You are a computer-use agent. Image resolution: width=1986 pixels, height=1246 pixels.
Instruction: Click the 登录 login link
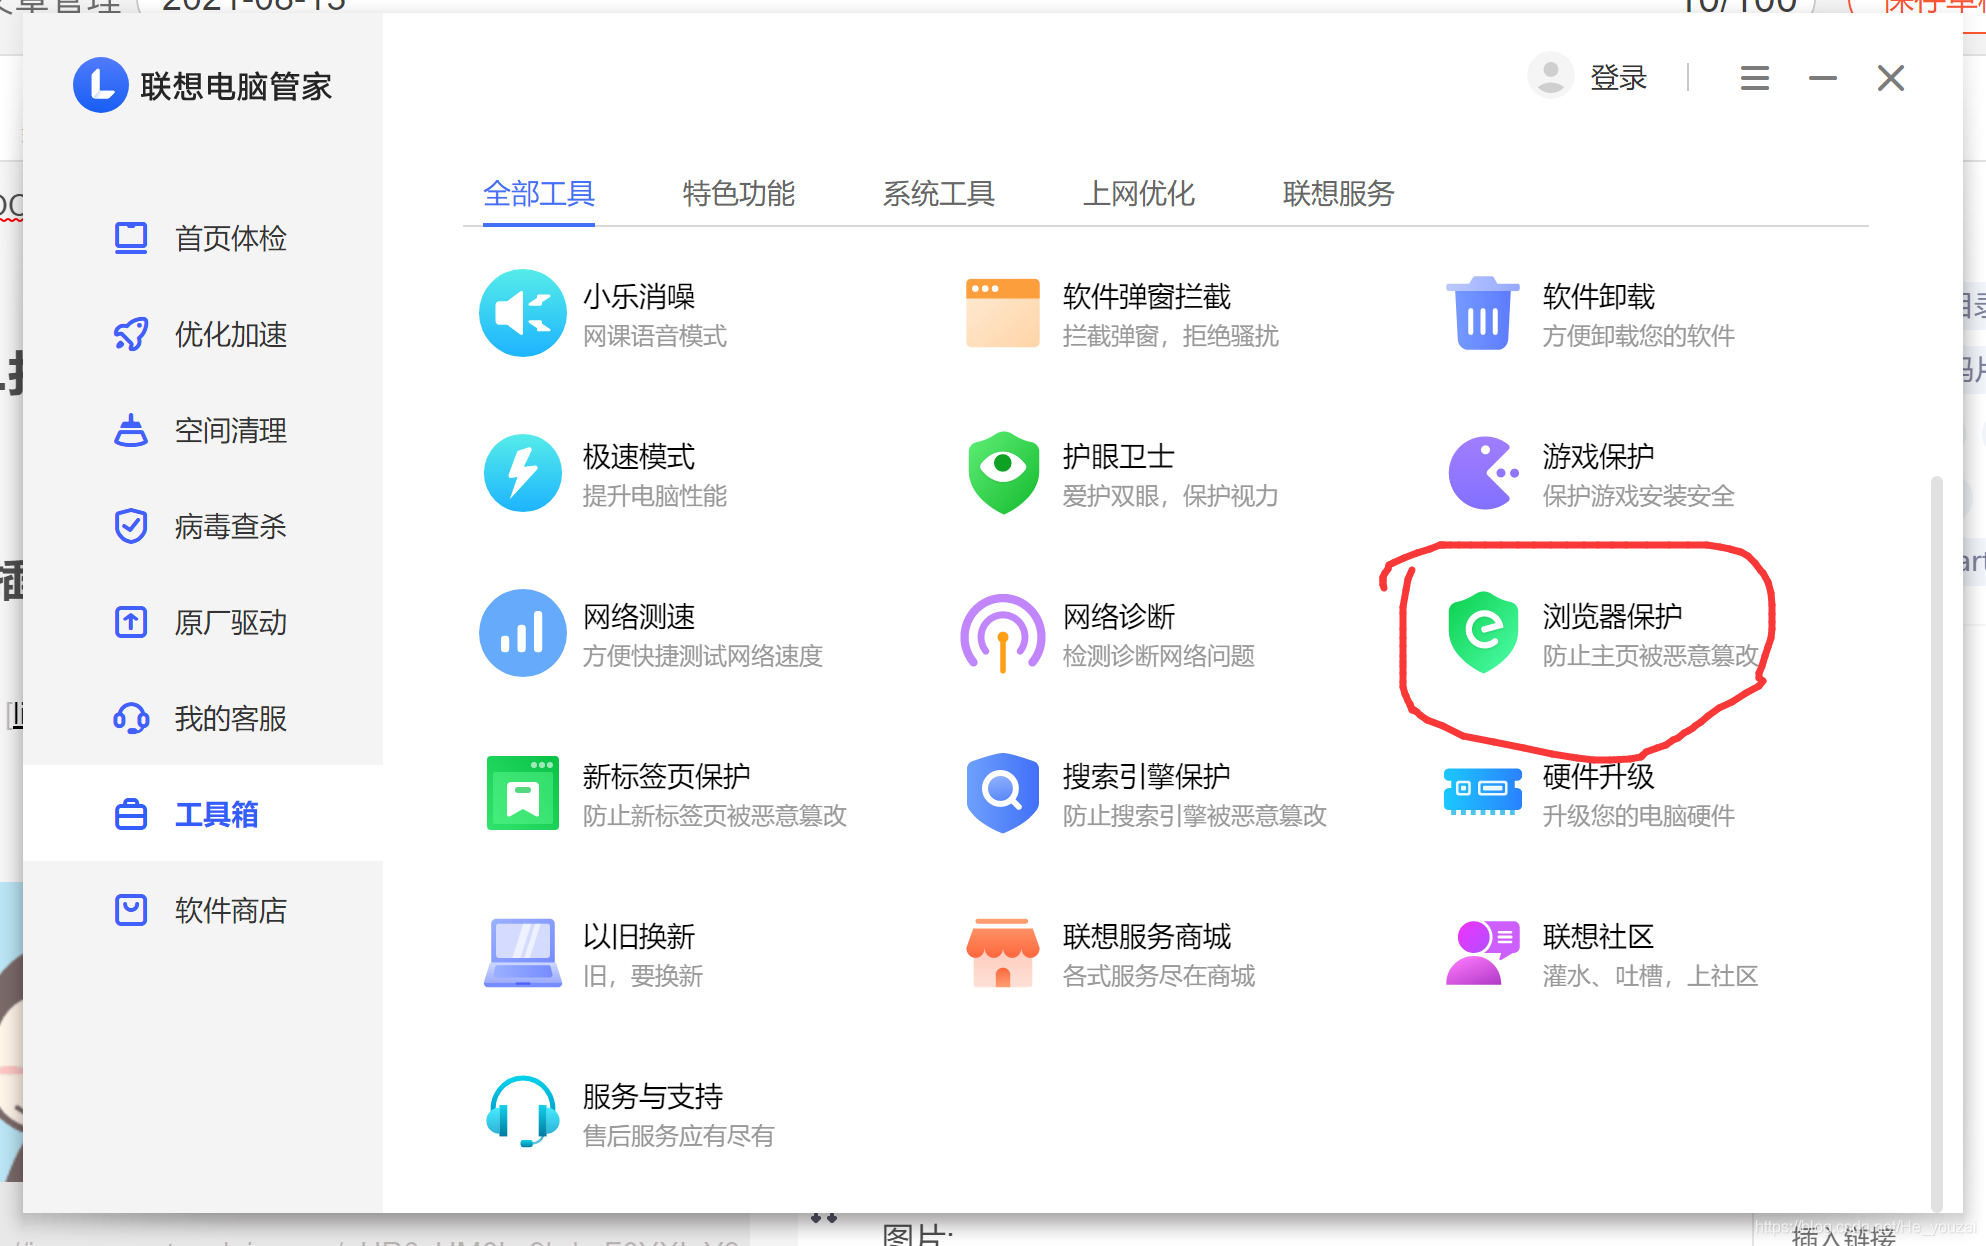point(1618,78)
